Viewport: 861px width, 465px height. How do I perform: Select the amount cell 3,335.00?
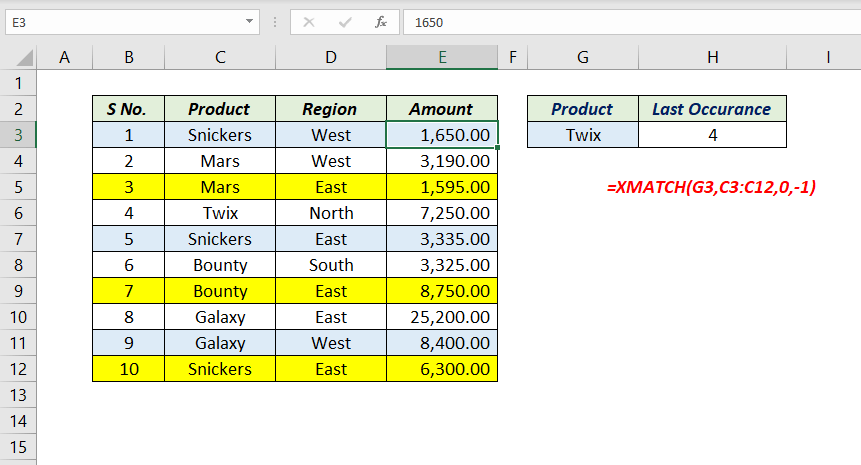pos(442,239)
